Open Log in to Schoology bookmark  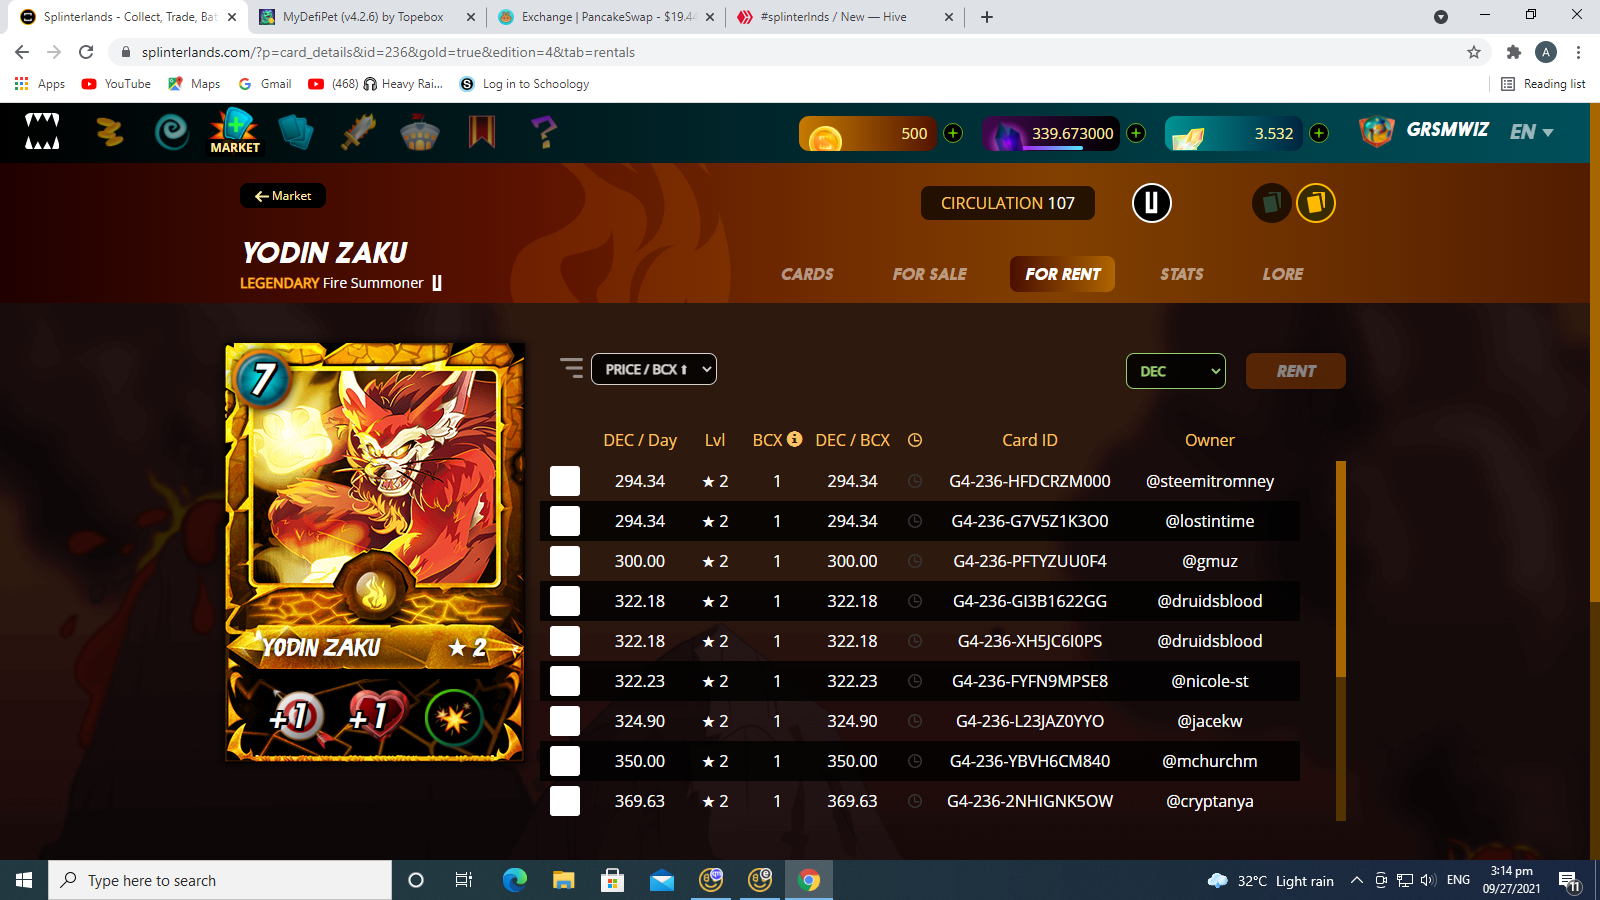(524, 84)
